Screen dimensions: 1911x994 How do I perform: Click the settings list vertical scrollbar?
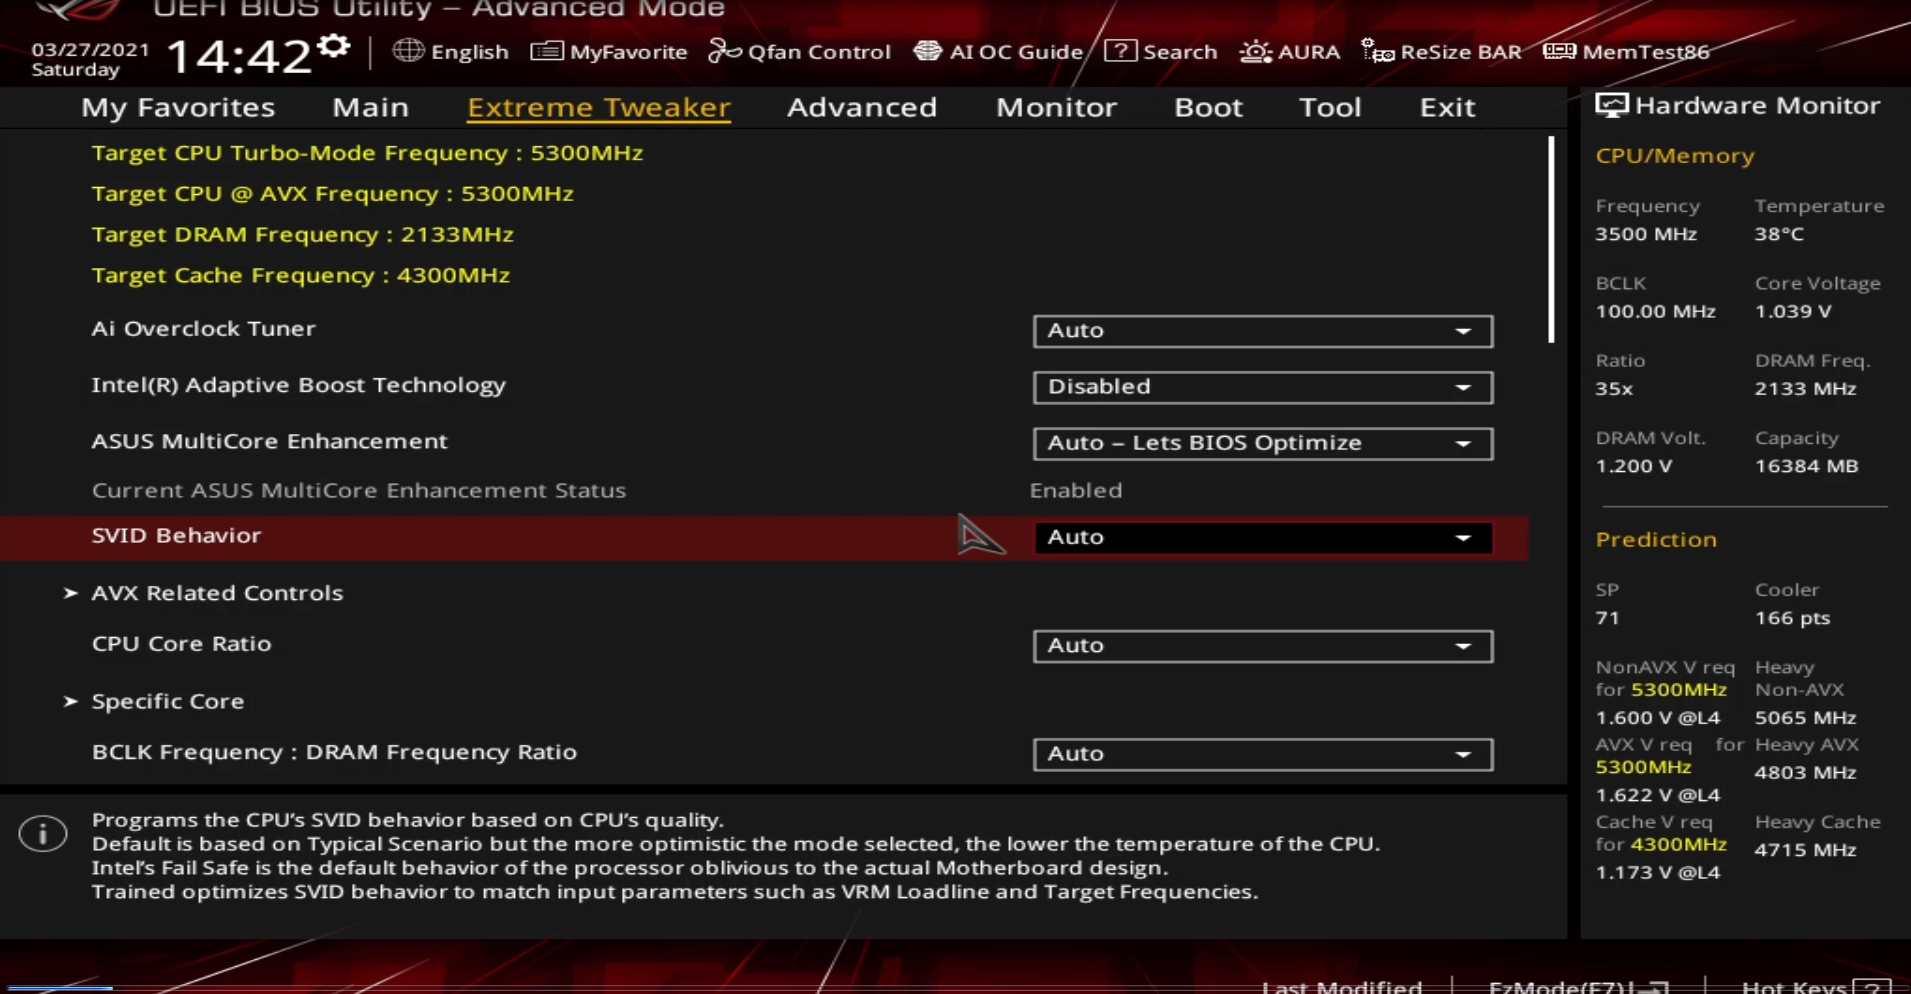(1551, 240)
